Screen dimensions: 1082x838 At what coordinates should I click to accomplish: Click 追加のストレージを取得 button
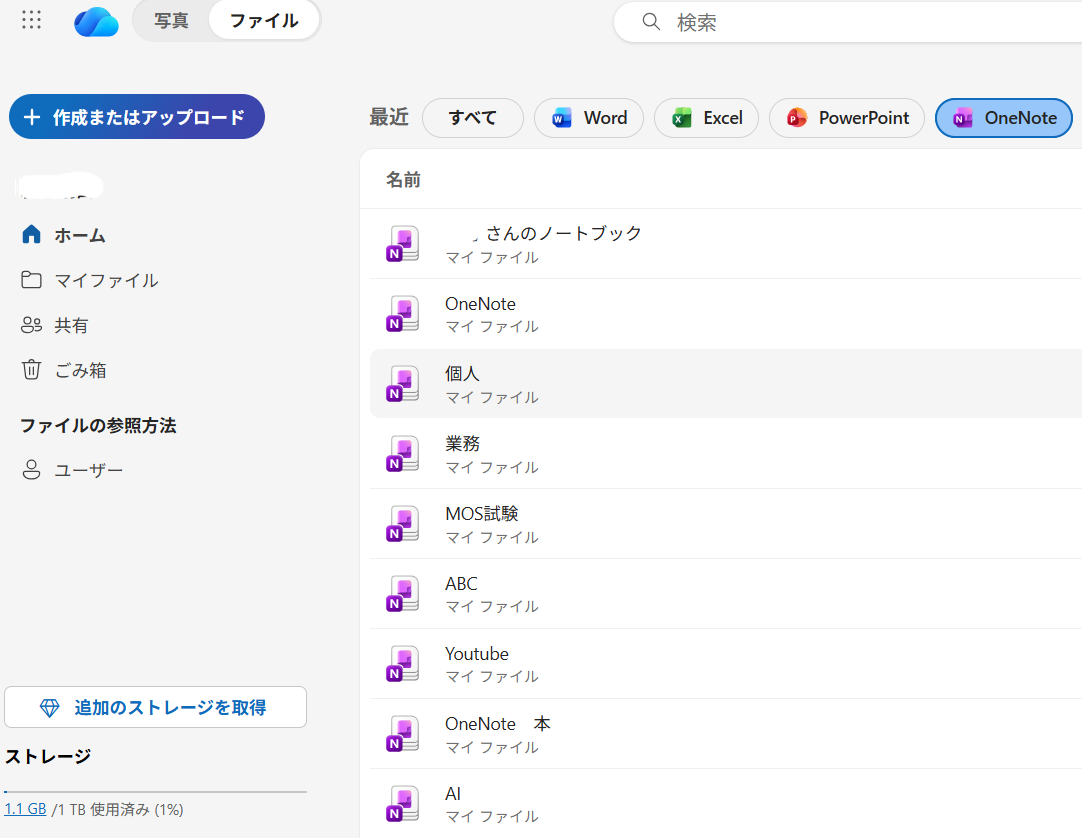tap(155, 706)
